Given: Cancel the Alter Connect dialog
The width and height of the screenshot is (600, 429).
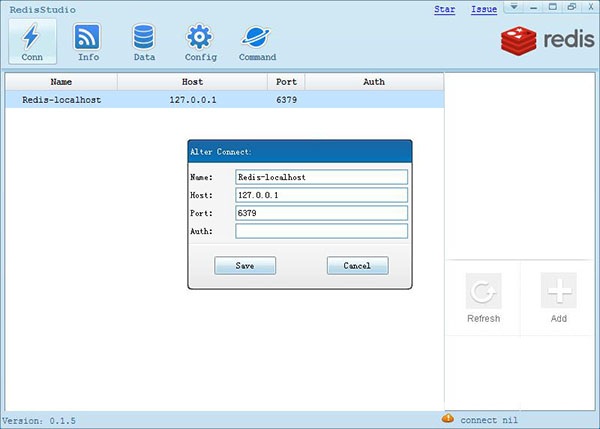Looking at the screenshot, I should click(357, 265).
